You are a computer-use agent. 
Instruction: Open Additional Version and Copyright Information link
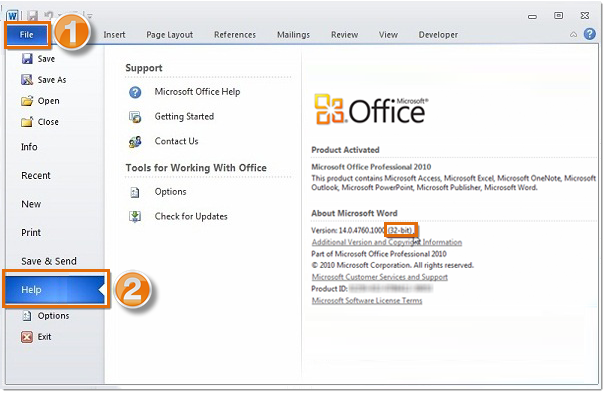tap(387, 242)
